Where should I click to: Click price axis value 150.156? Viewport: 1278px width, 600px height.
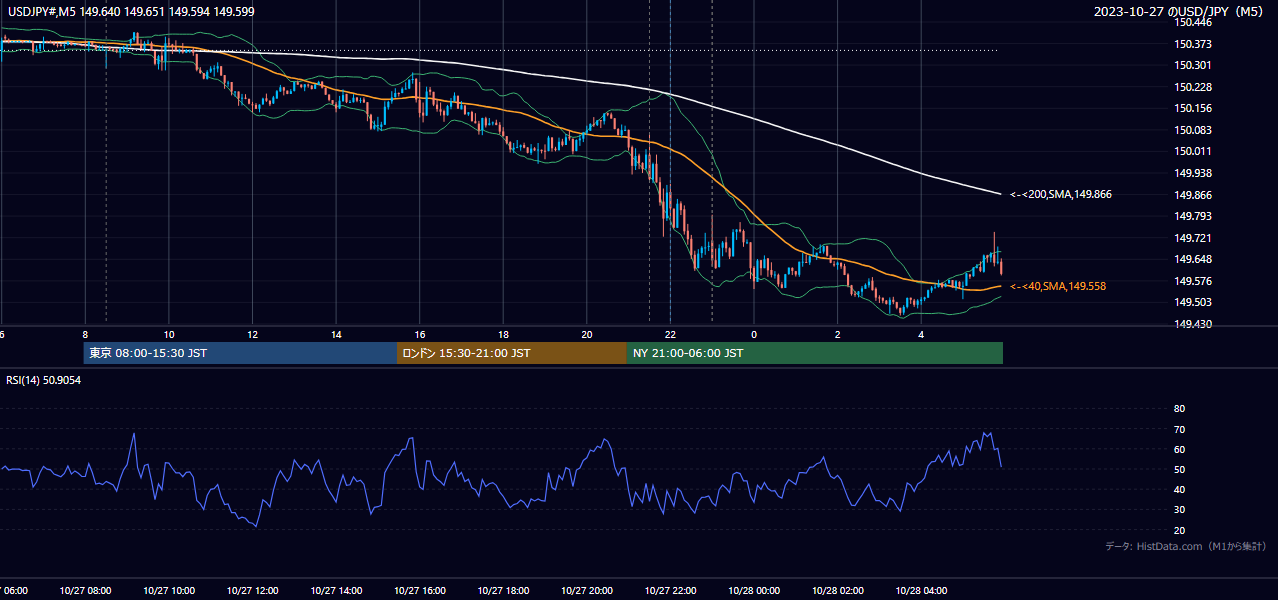coord(1192,108)
